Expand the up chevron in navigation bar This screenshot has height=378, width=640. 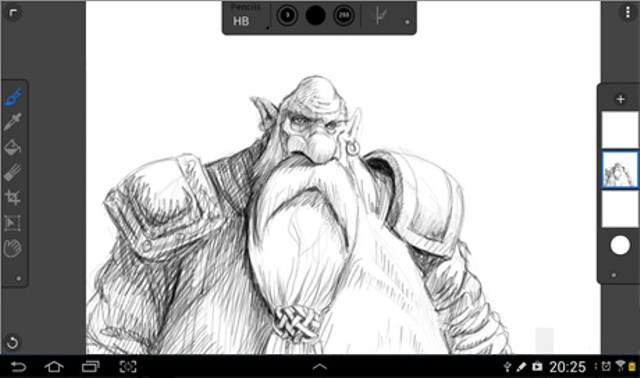tap(320, 367)
